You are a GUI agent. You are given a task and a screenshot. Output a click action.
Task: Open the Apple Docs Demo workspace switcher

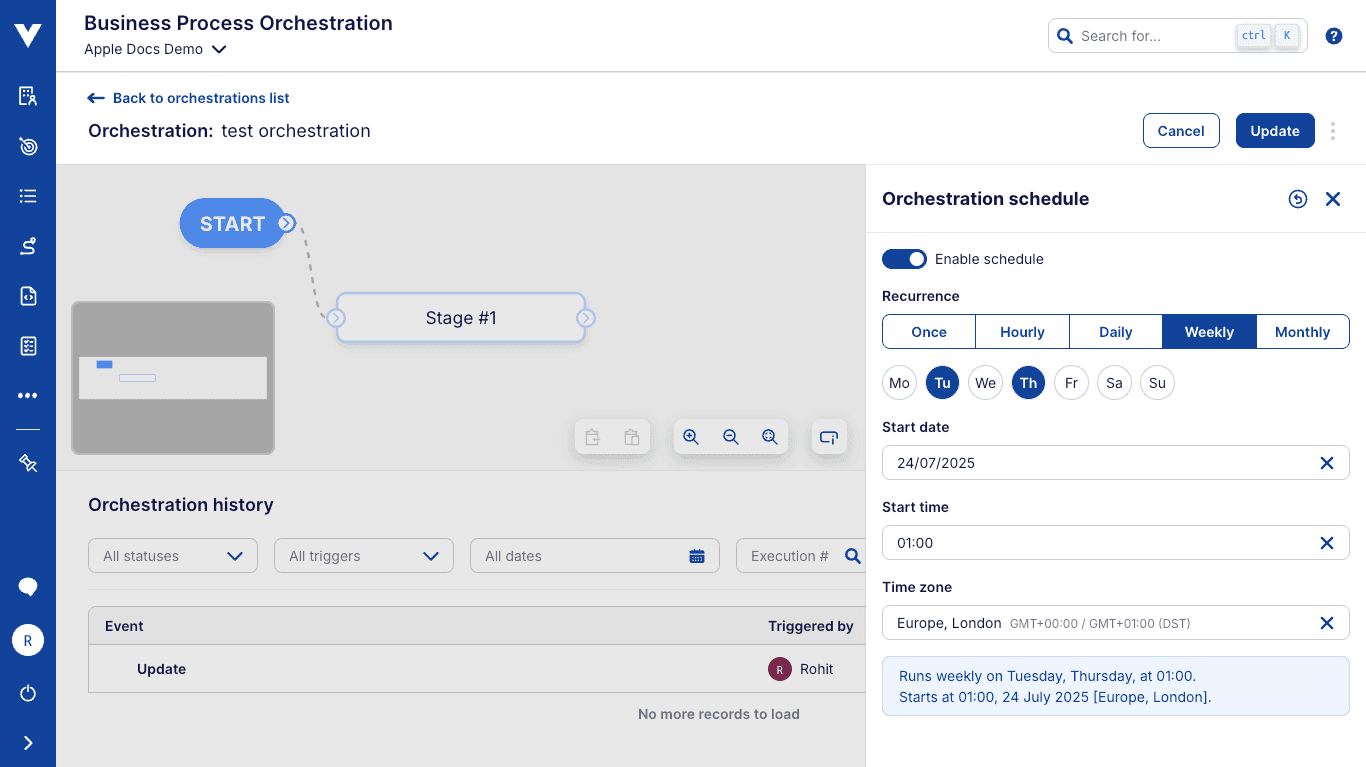(155, 48)
